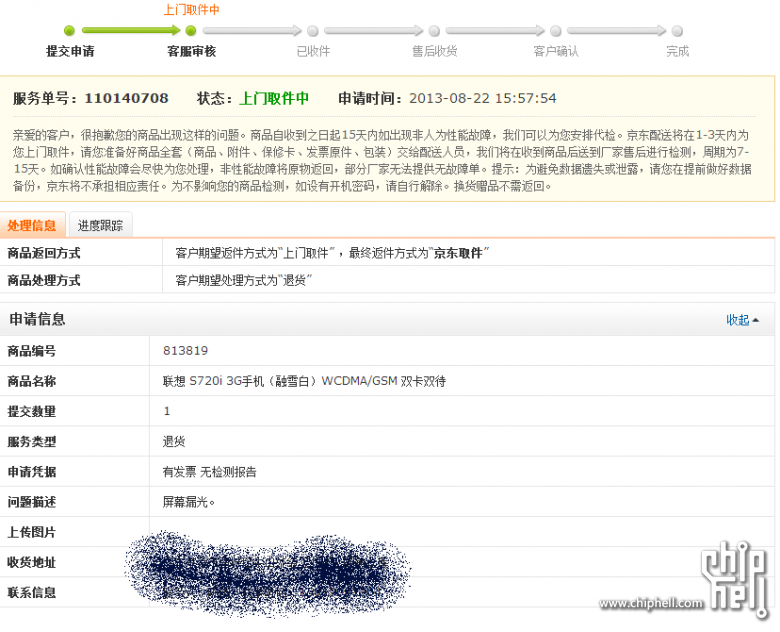Click 有发票 无检测报告 text
The height and width of the screenshot is (632, 780).
coord(209,472)
